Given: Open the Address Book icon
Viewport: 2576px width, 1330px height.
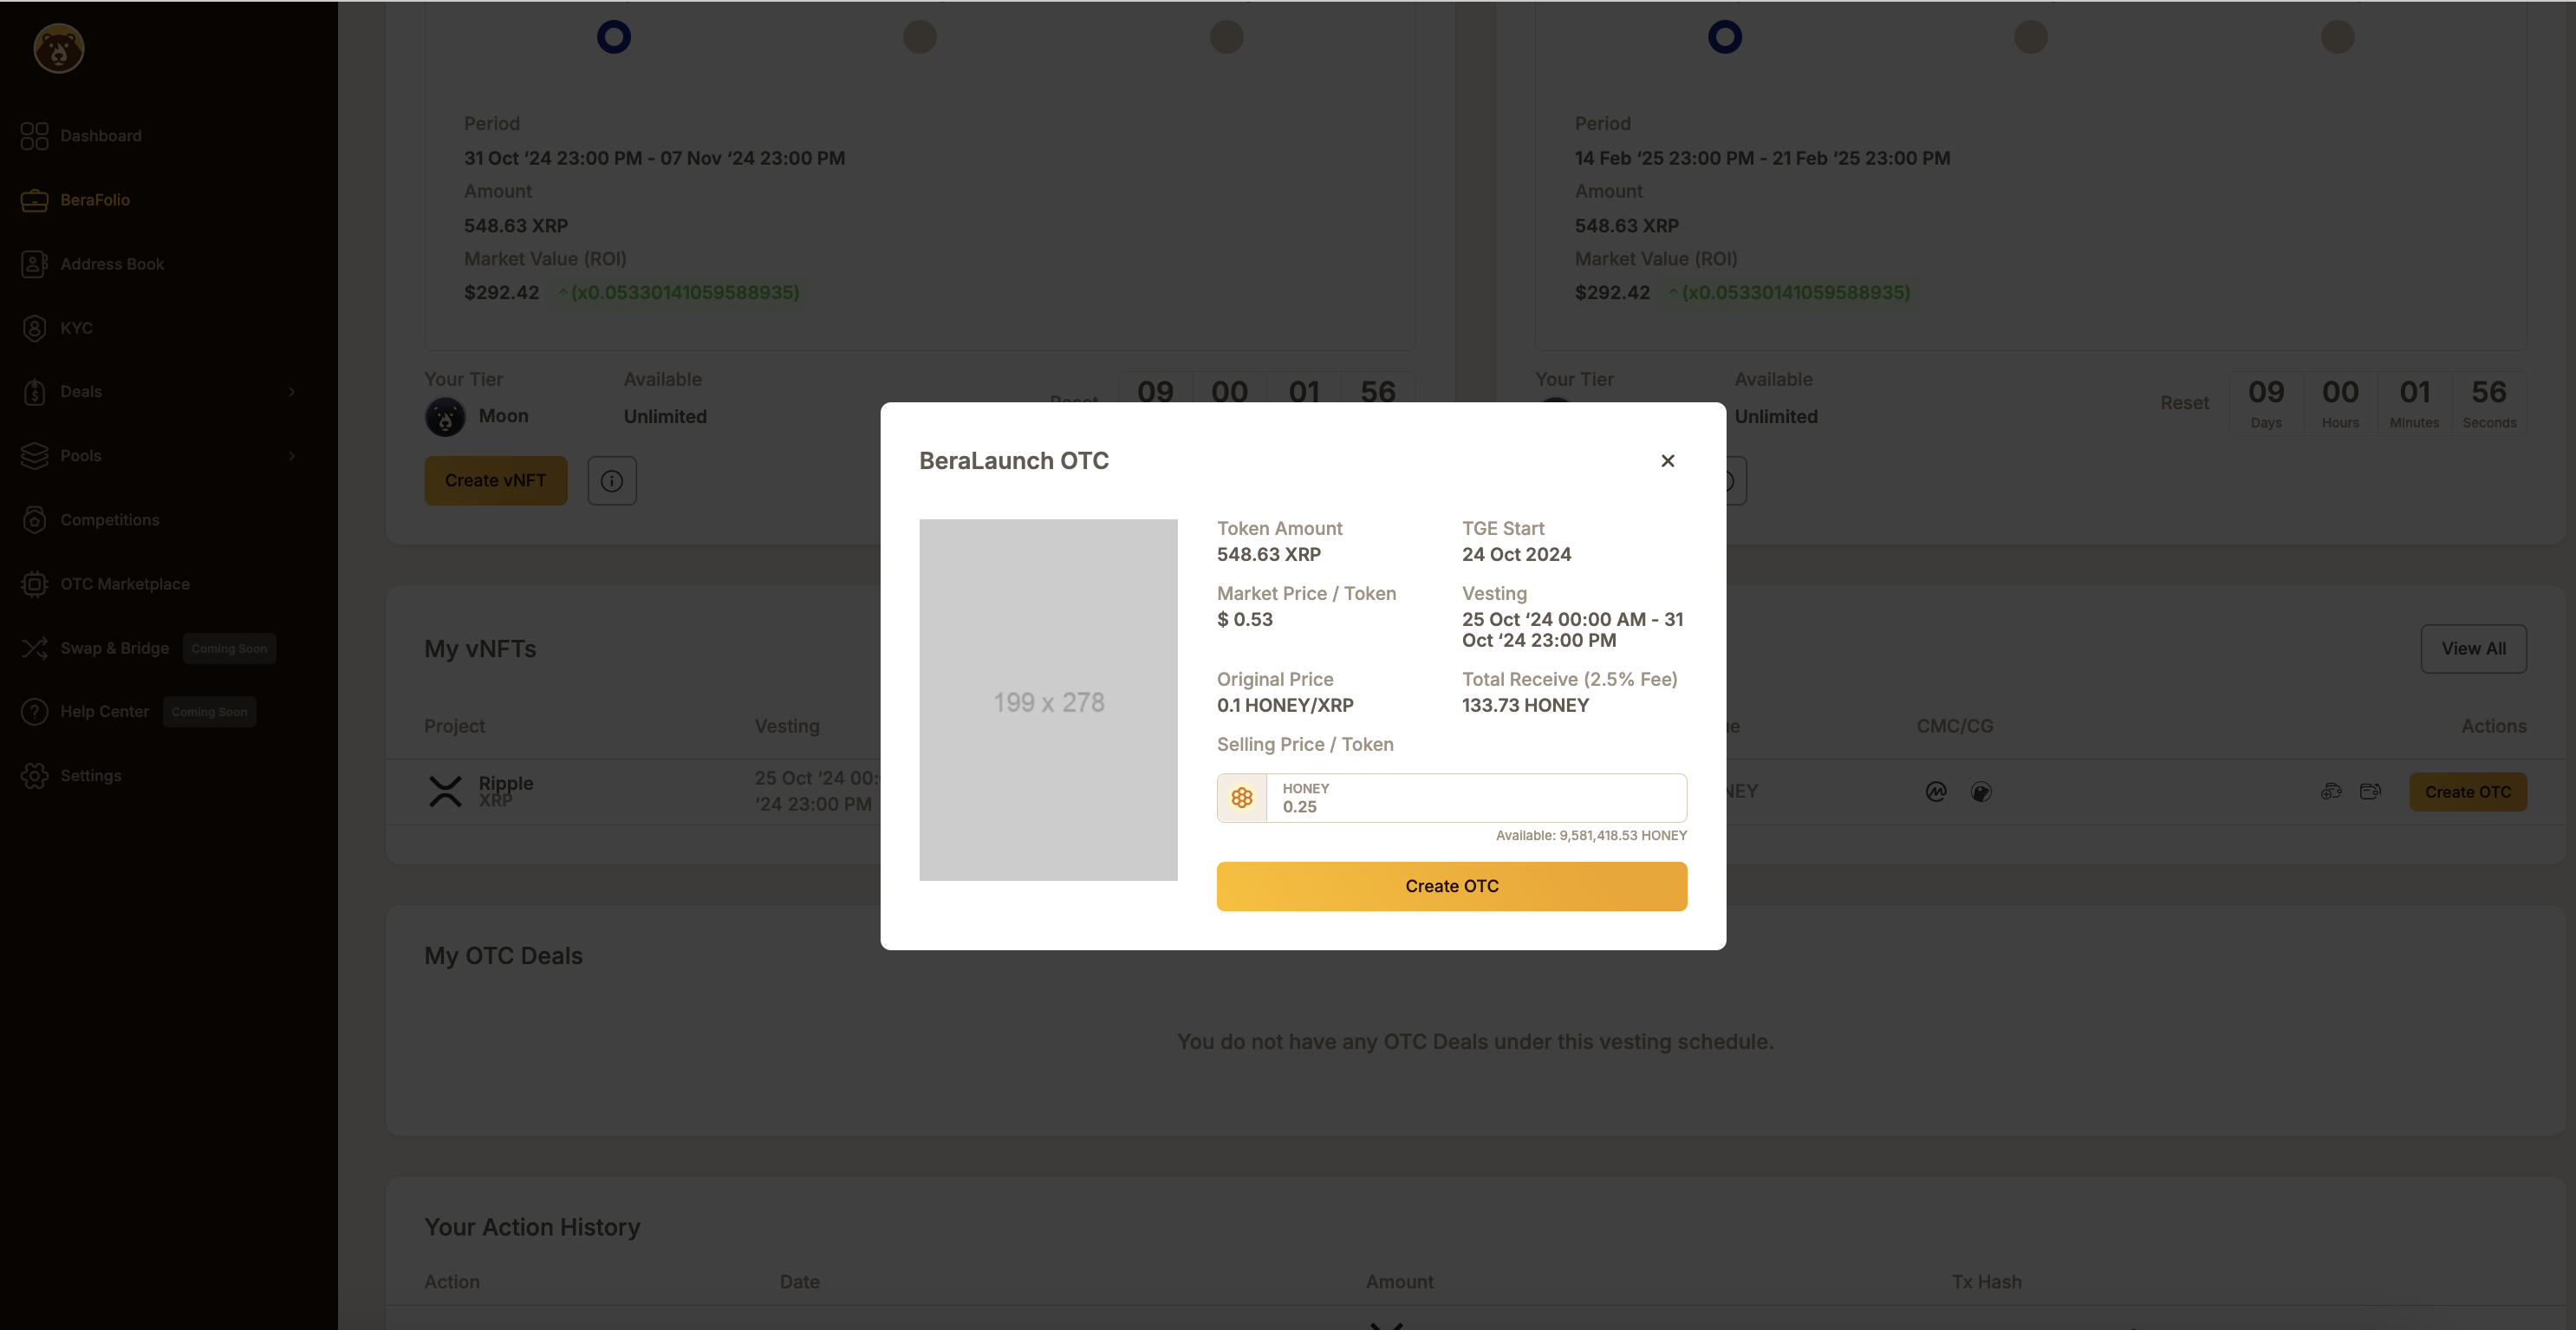Looking at the screenshot, I should tap(34, 264).
